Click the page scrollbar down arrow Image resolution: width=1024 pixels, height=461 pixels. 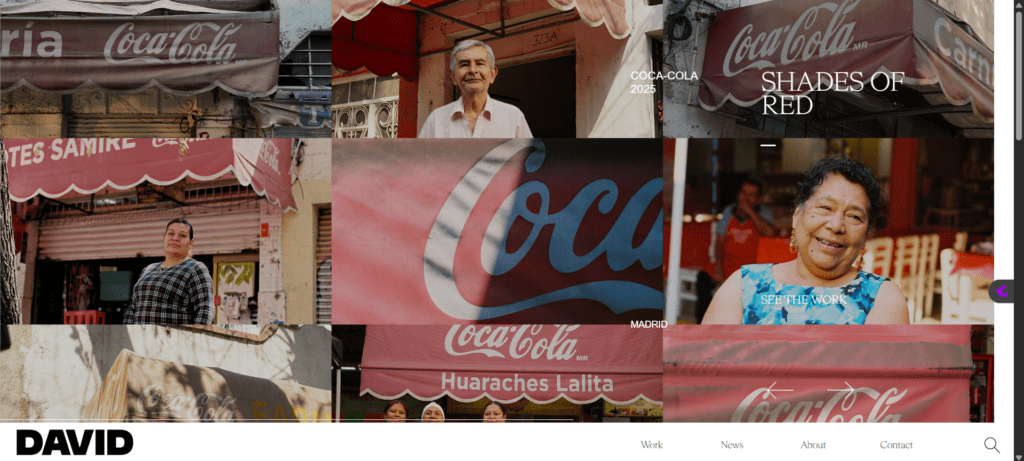click(x=1016, y=455)
